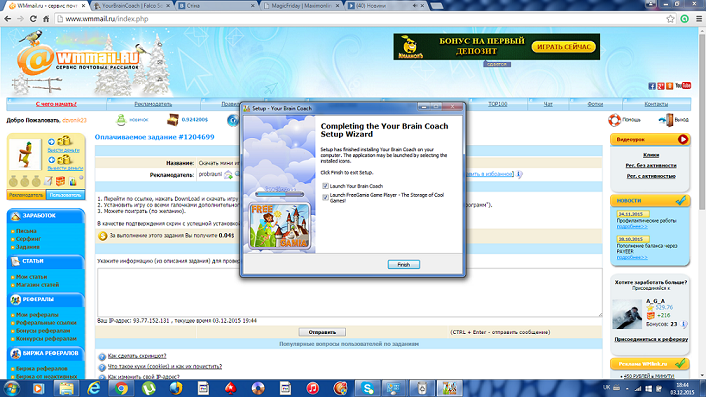Screen dimensions: 706x397
Task: Open the YouTube social icon
Action: (x=683, y=86)
